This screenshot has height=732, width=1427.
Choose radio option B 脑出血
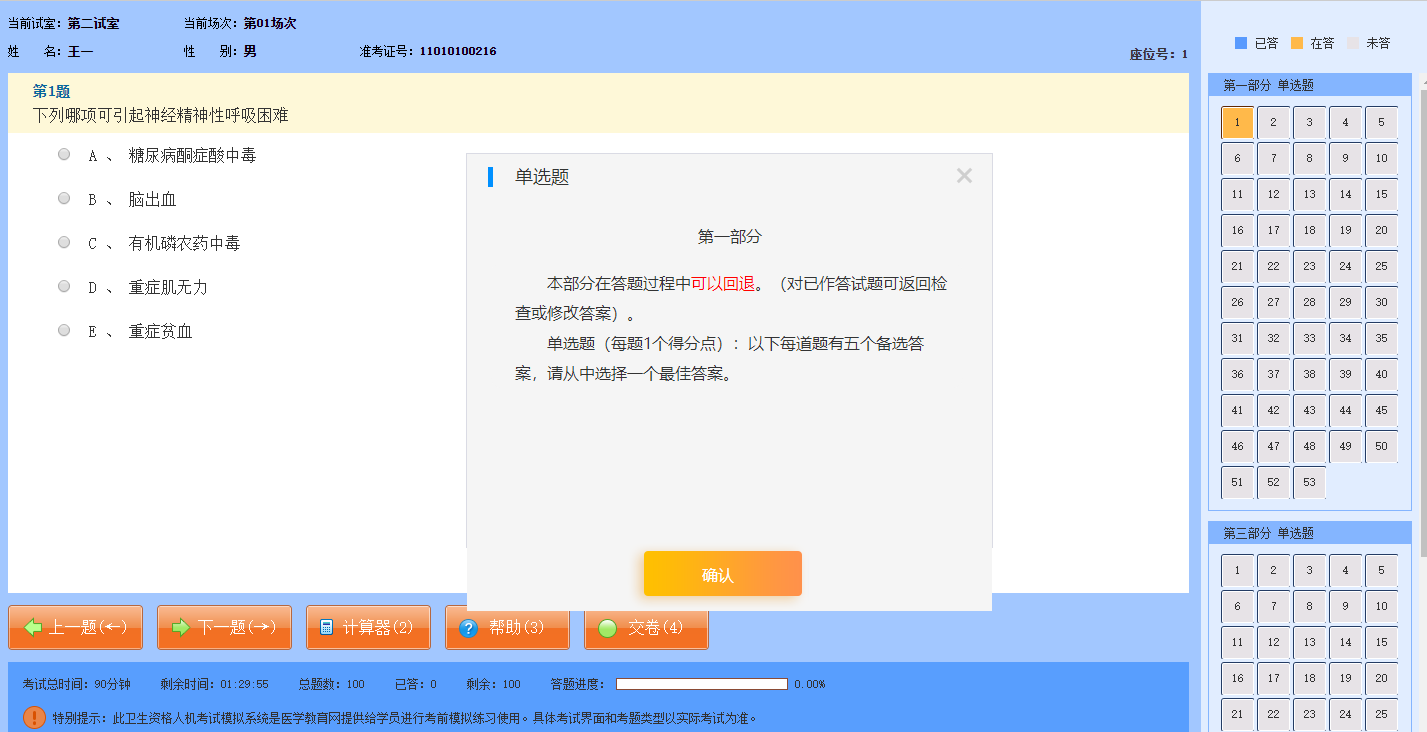click(64, 199)
